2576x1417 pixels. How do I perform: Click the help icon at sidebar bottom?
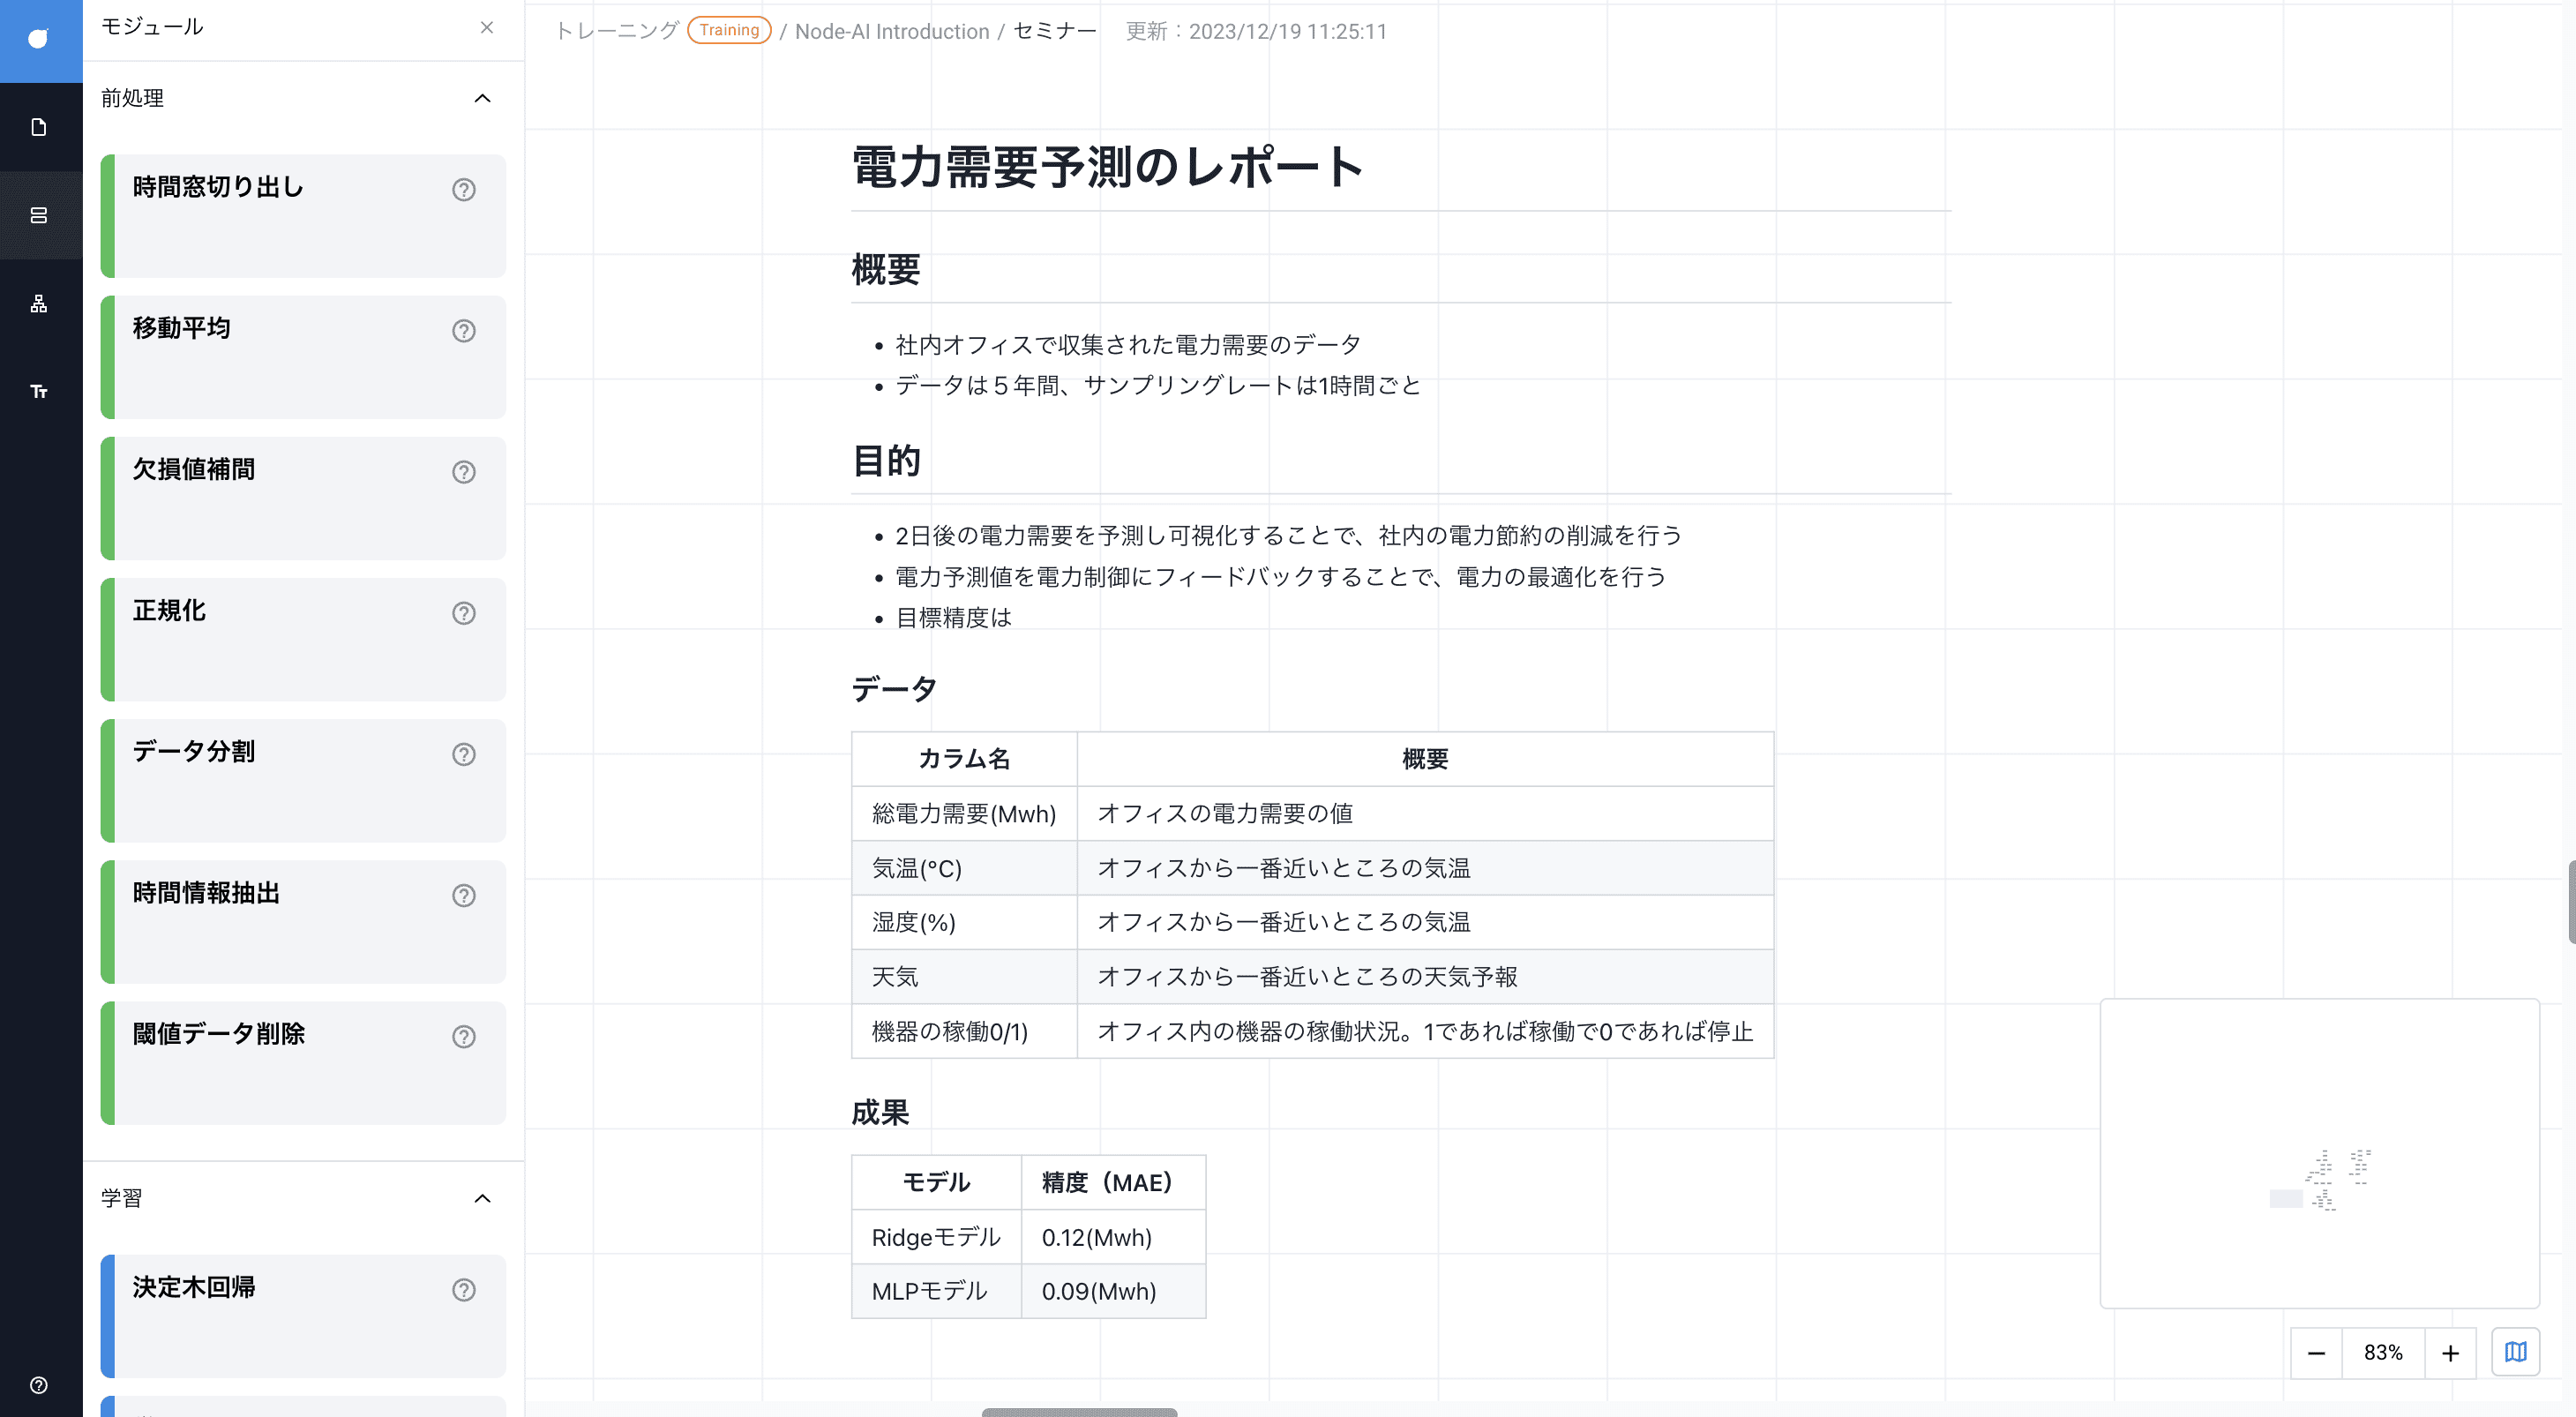[x=39, y=1385]
